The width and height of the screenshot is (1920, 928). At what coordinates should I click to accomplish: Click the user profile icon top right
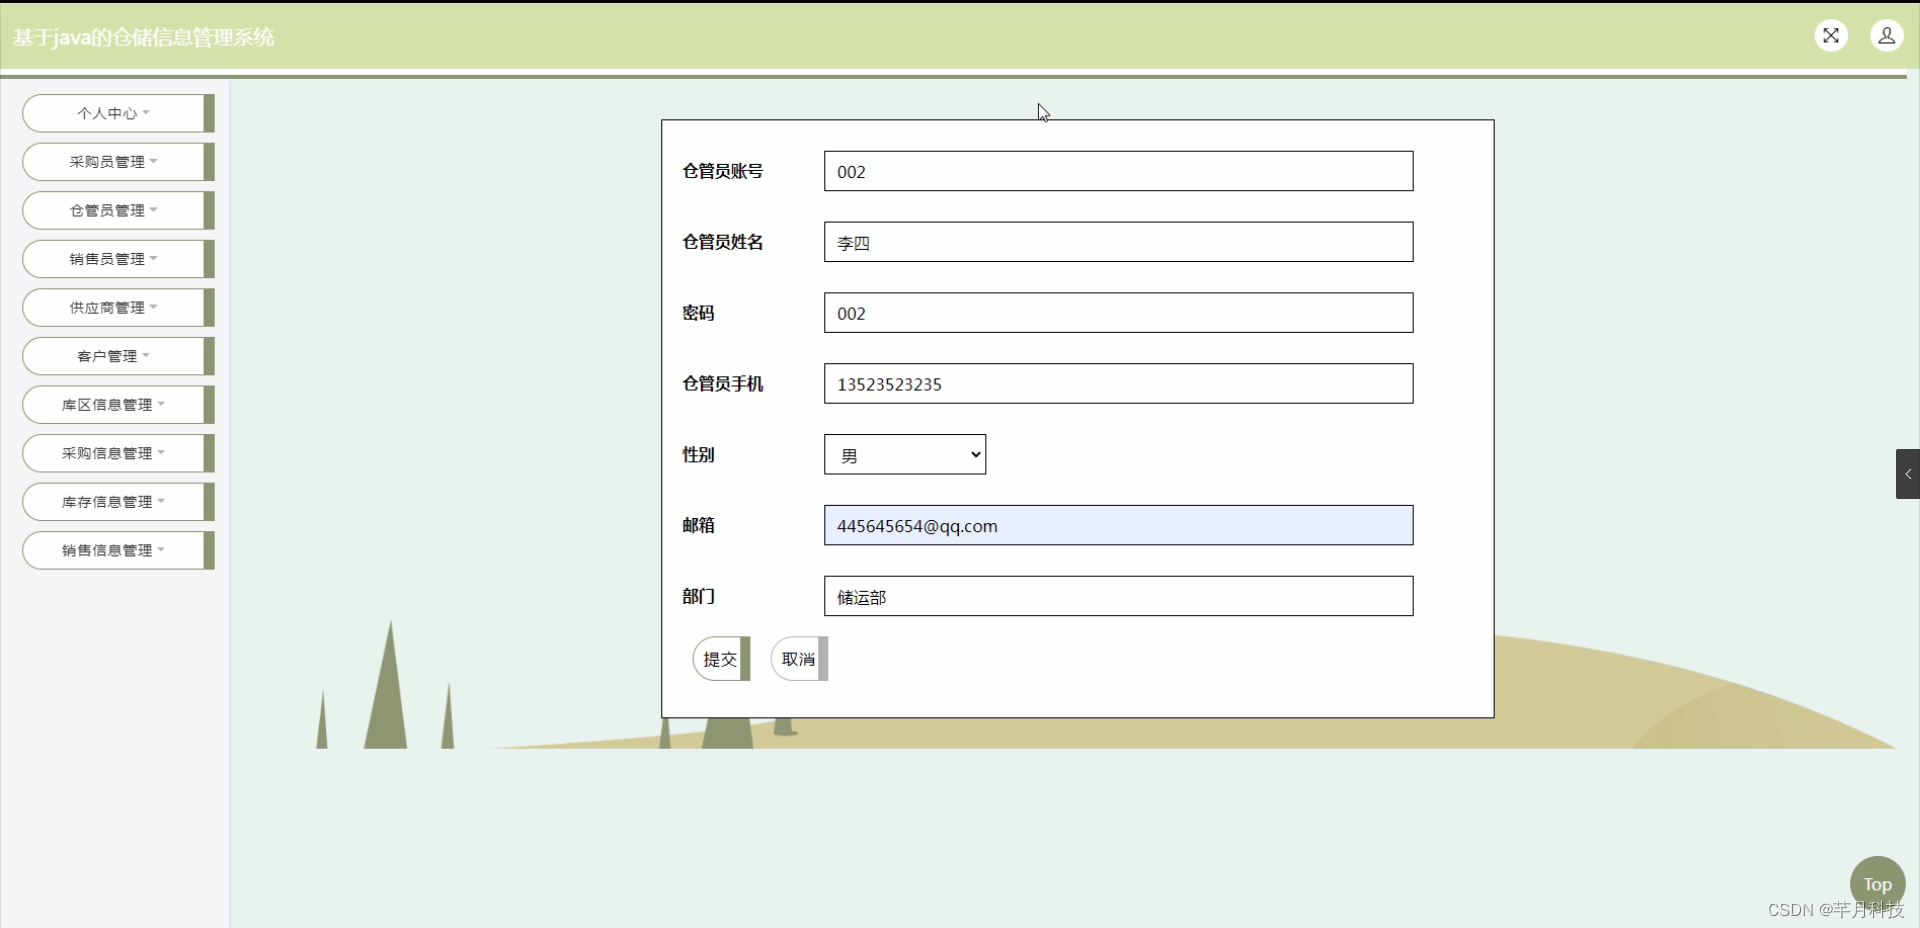pos(1888,36)
